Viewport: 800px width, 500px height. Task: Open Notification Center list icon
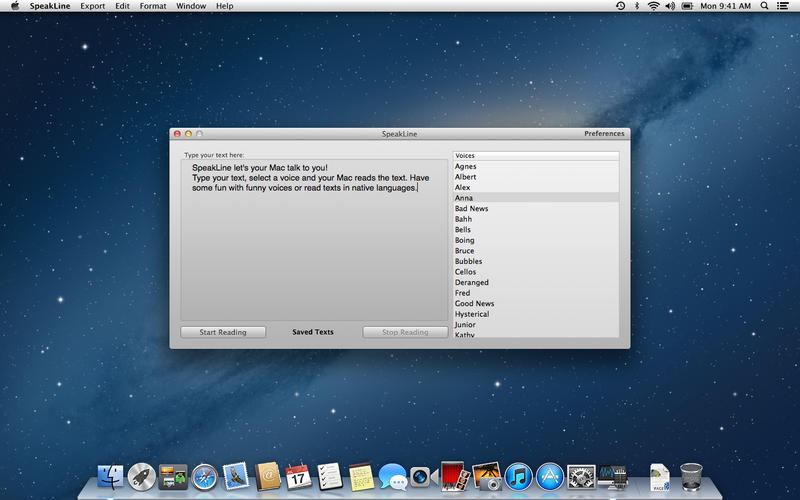click(x=782, y=6)
